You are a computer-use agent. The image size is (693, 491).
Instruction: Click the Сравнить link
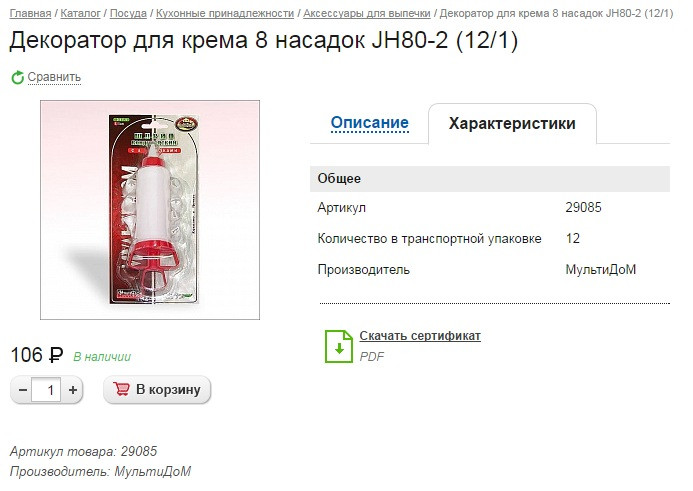coord(54,77)
